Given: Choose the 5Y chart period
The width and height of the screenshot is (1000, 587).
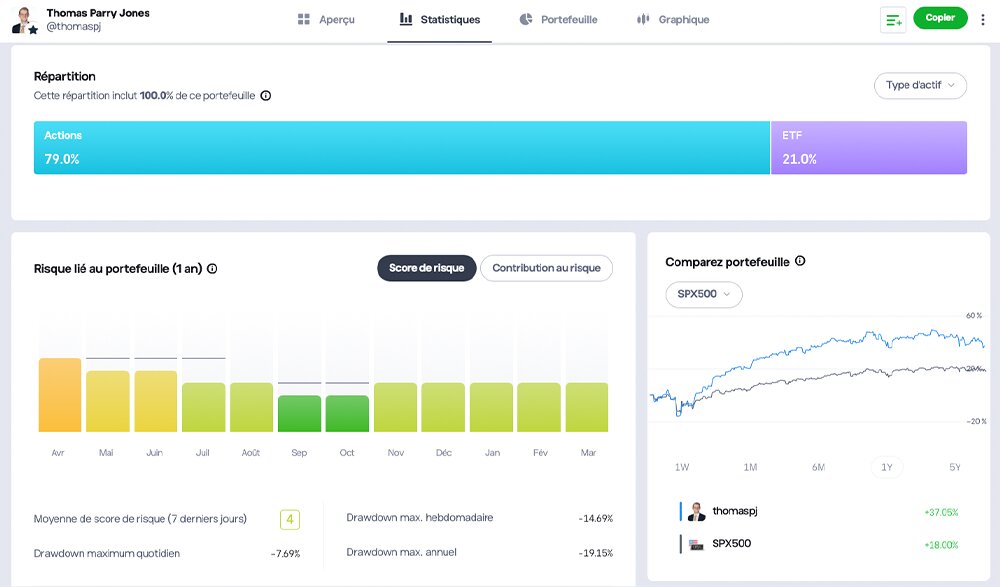Looking at the screenshot, I should [955, 467].
